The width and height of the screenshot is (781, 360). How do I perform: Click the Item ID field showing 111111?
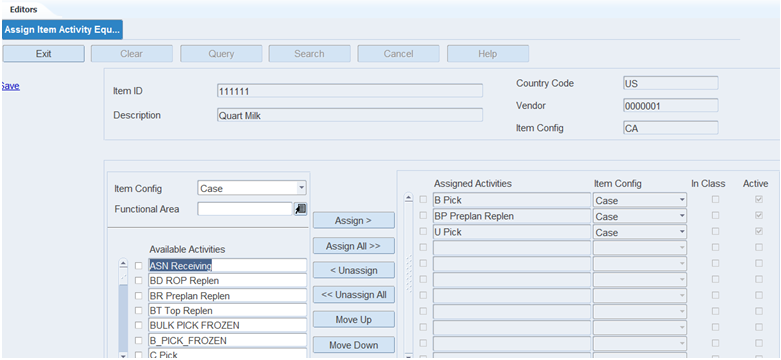(x=350, y=91)
